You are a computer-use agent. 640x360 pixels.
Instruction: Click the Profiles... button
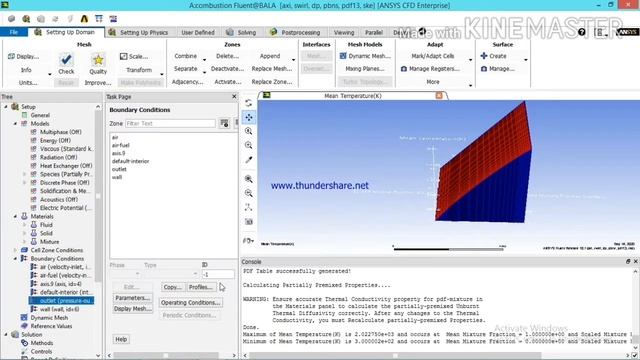pyautogui.click(x=200, y=287)
